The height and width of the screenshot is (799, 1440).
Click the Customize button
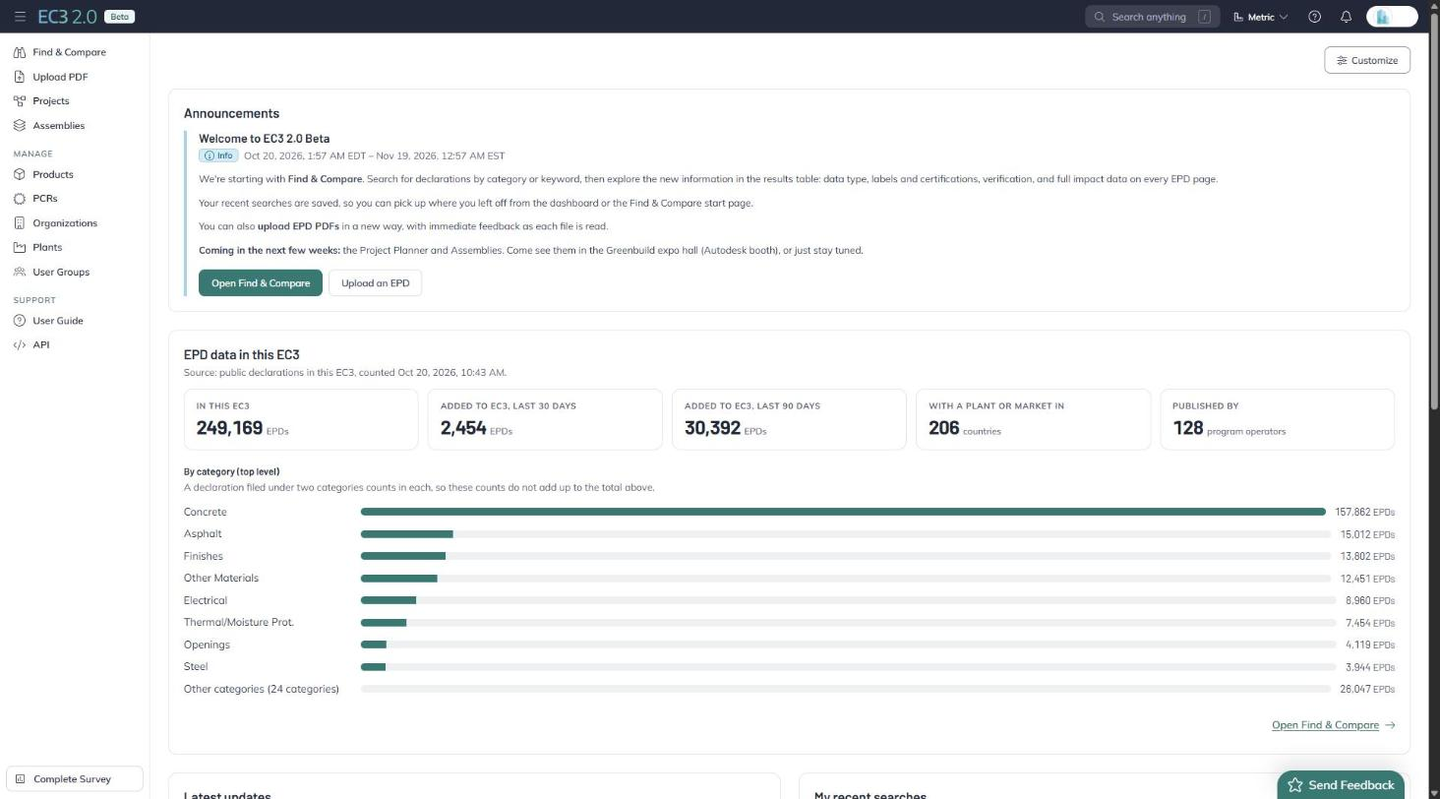coord(1367,60)
